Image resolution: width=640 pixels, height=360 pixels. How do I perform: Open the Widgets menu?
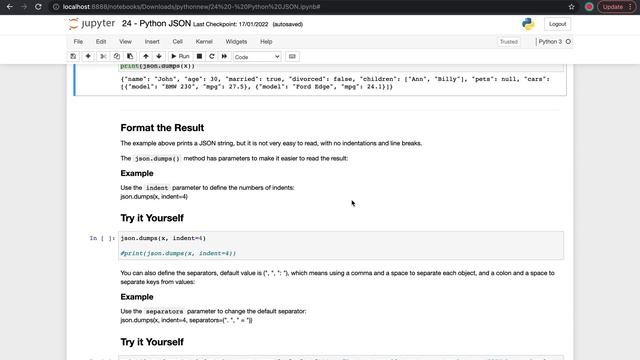236,42
